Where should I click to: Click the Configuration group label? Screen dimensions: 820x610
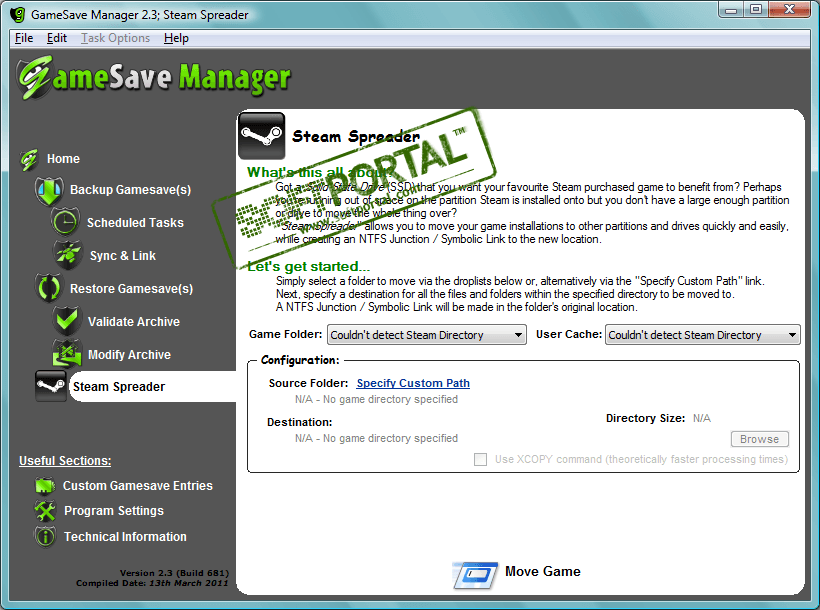point(300,360)
